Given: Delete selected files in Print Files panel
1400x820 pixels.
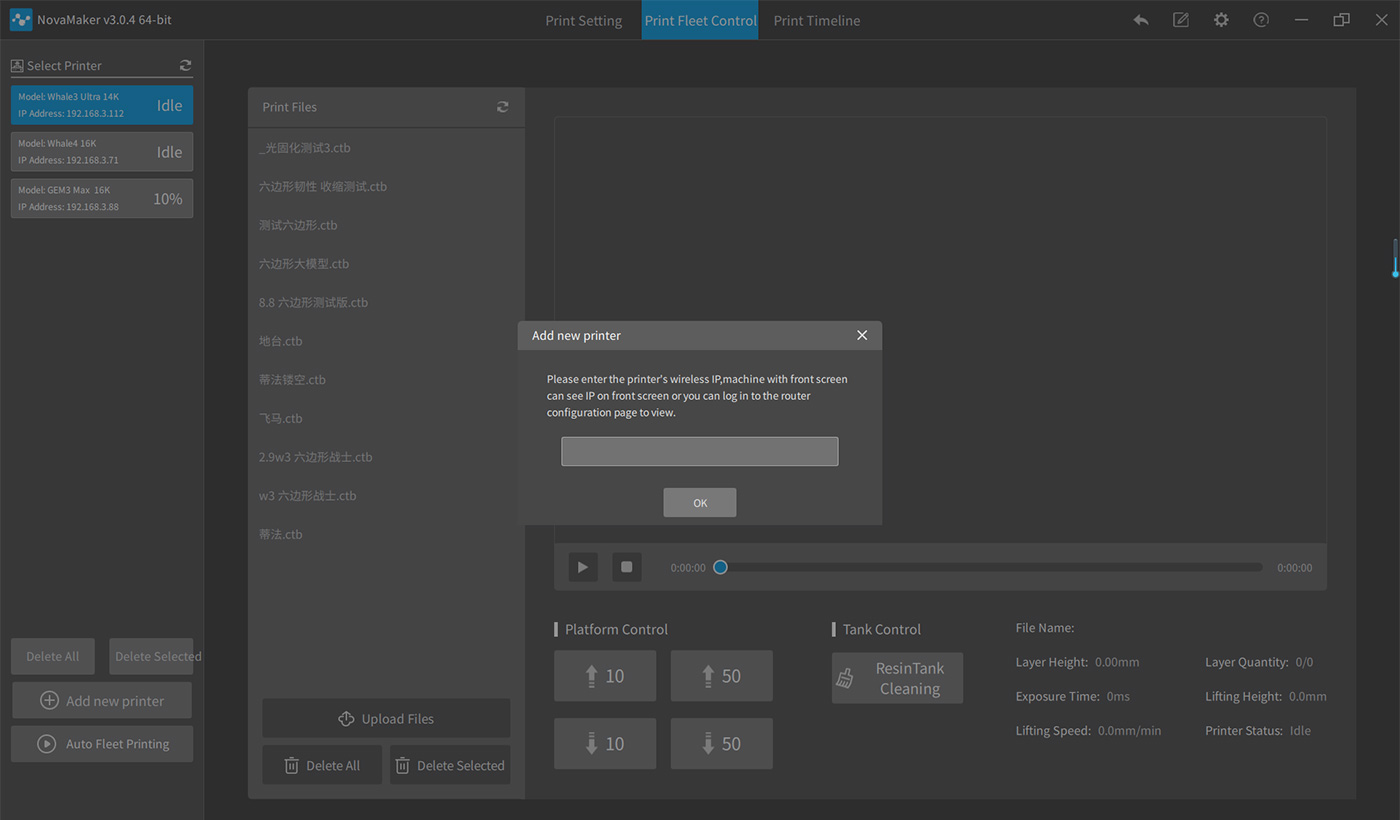Looking at the screenshot, I should coord(450,765).
